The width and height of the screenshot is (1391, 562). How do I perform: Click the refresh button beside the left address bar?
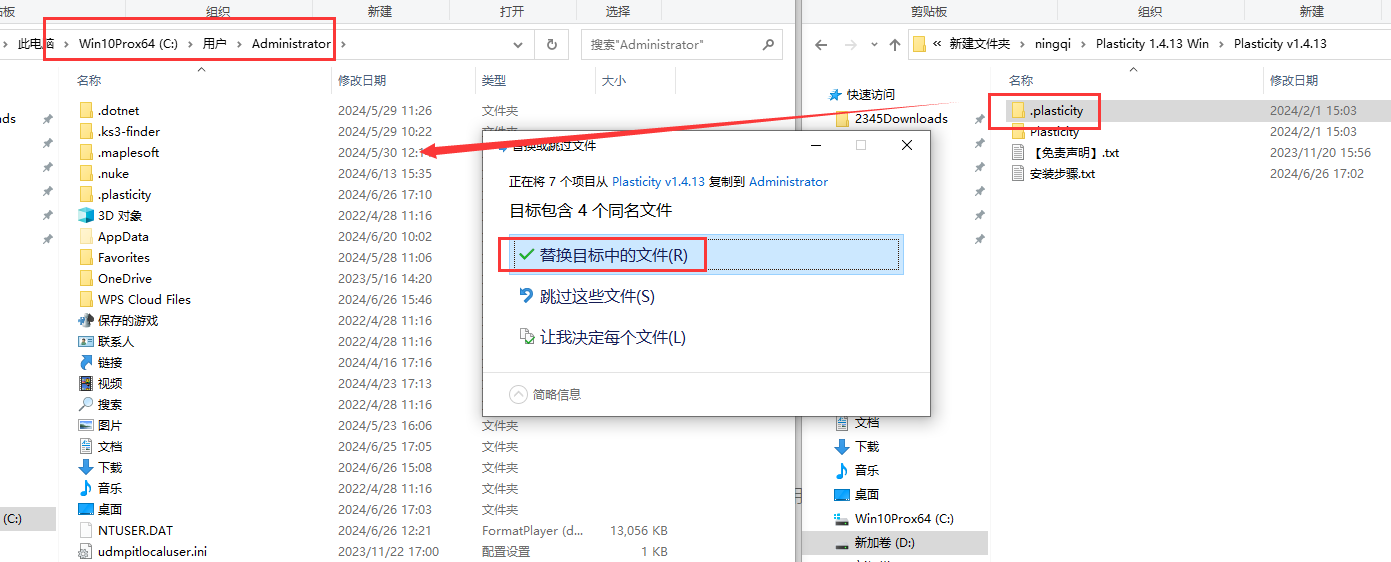click(x=550, y=45)
